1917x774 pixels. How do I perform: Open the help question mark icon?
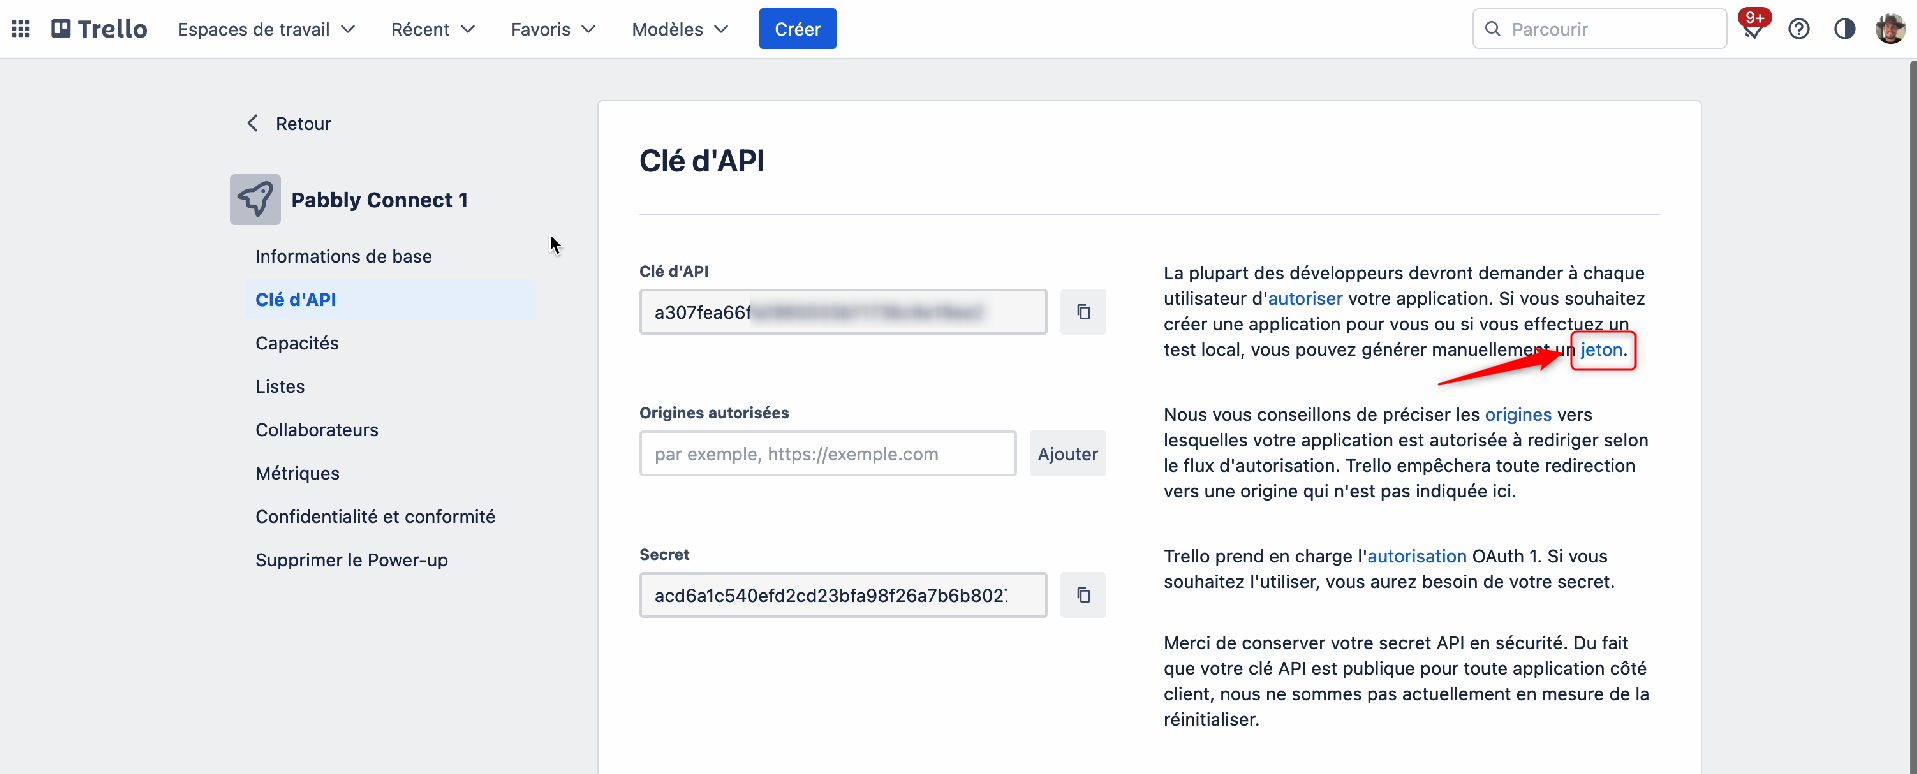point(1799,29)
